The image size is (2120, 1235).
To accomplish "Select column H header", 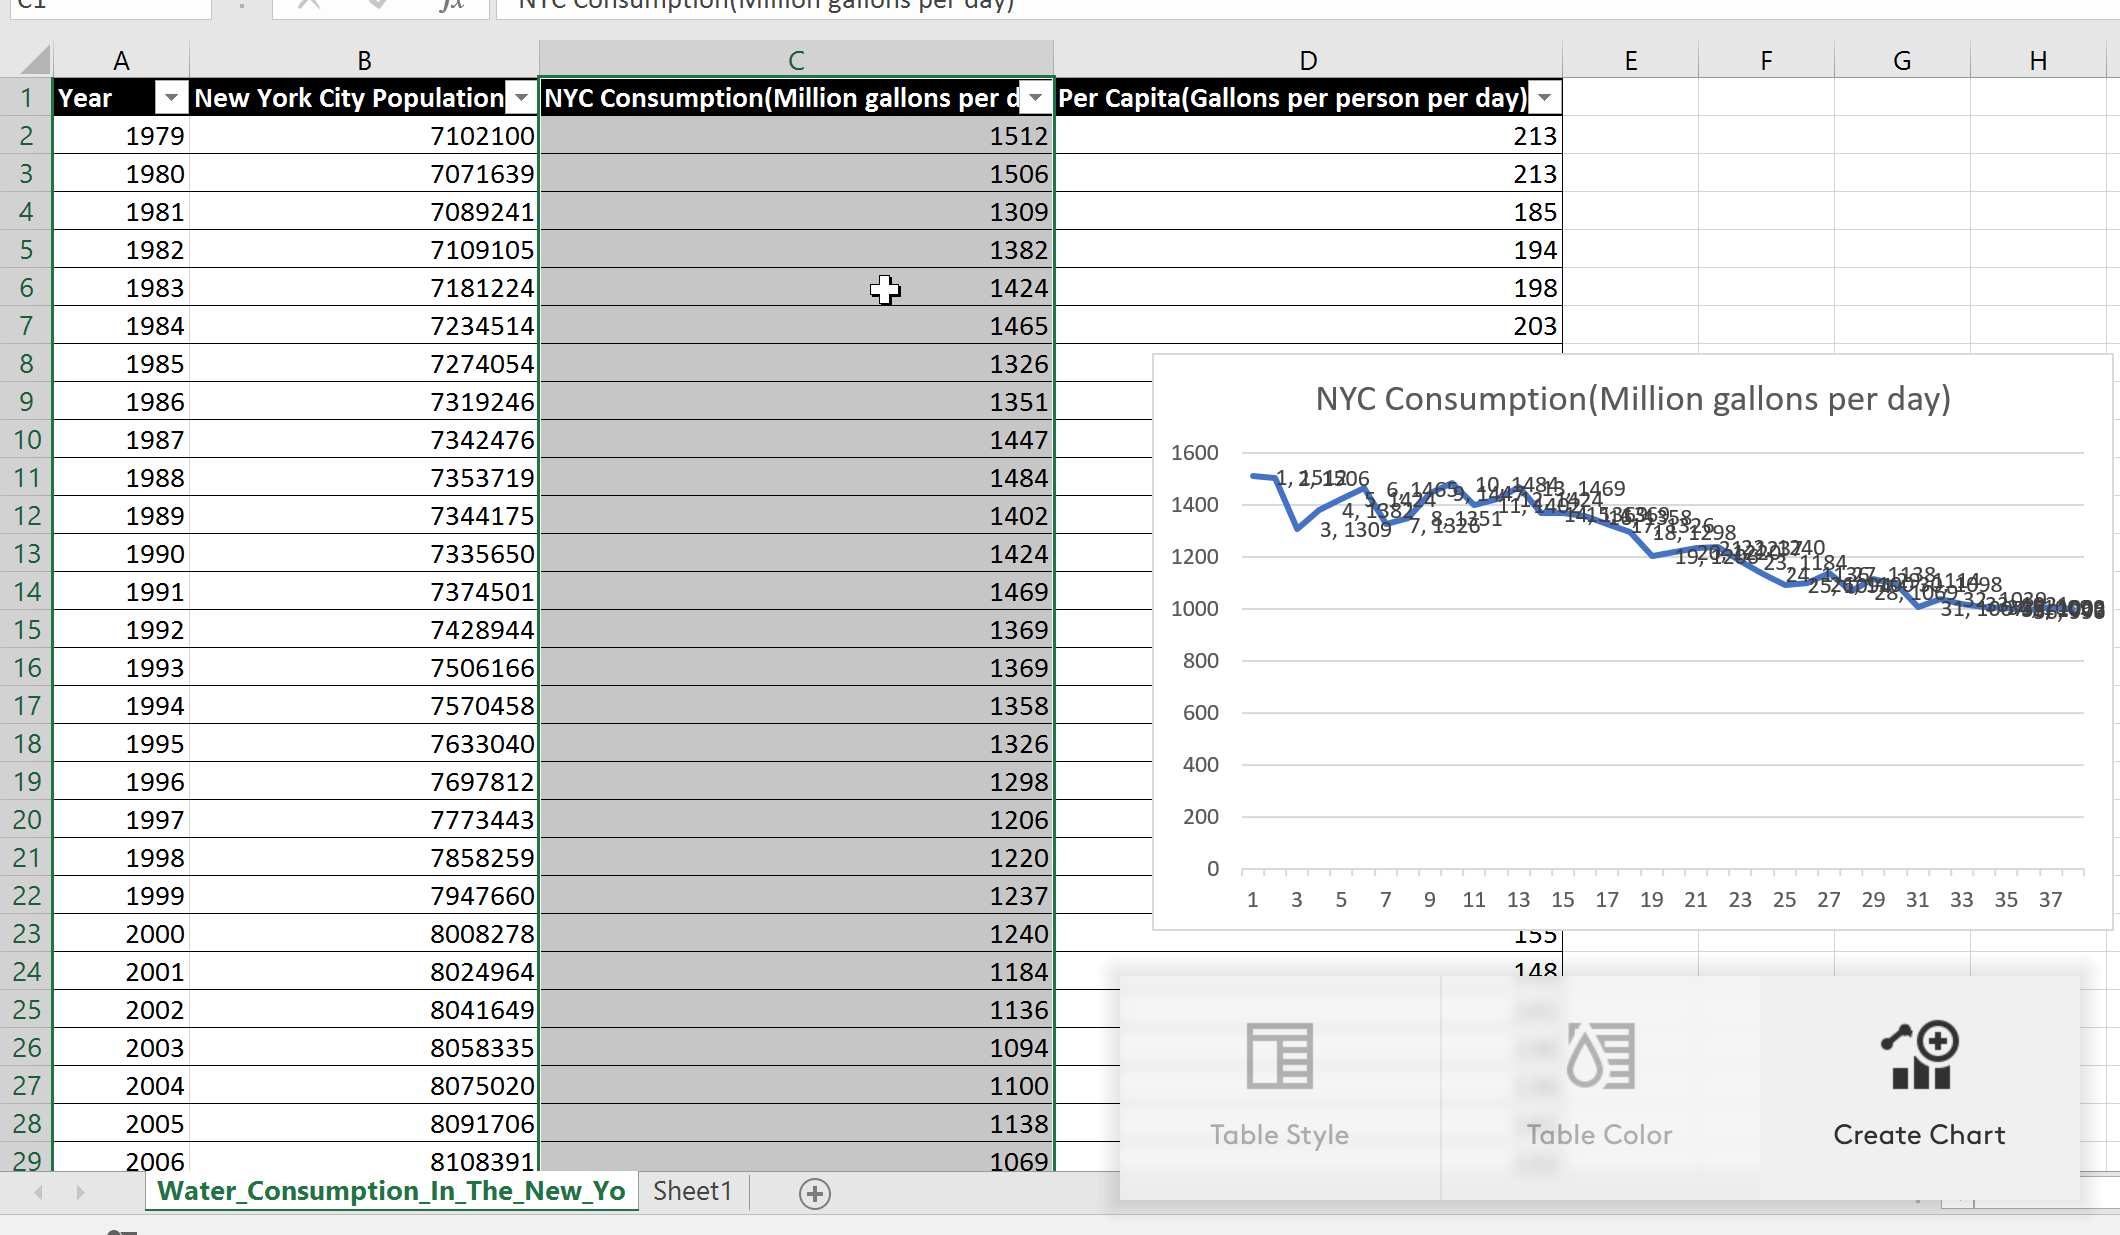I will click(x=2038, y=60).
